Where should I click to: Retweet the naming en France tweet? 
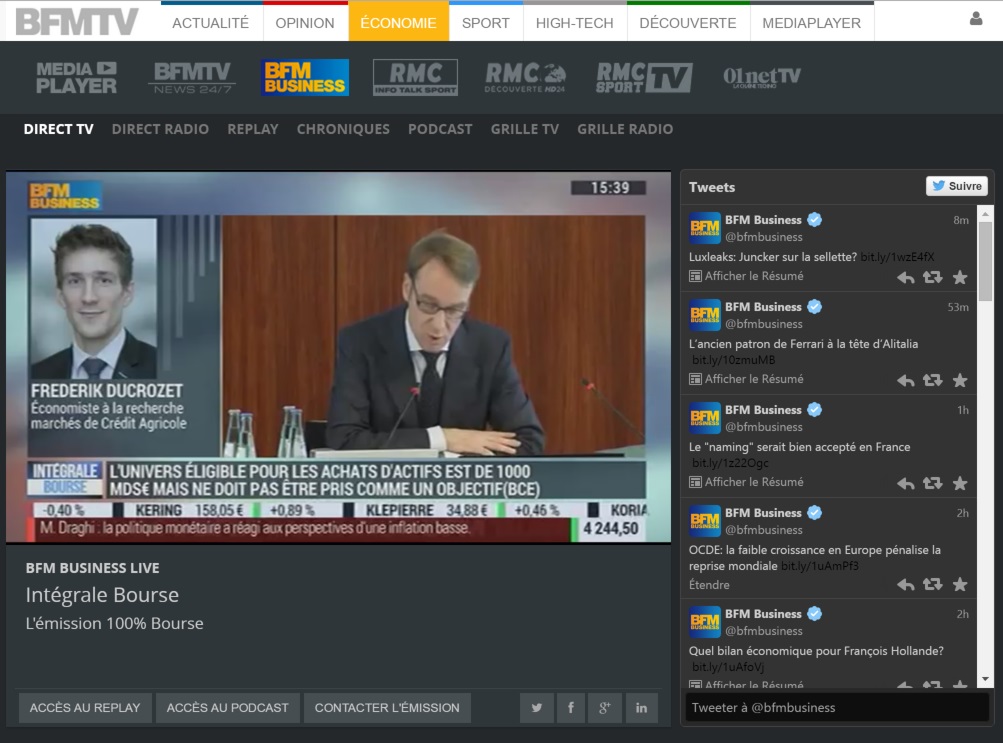pos(933,483)
